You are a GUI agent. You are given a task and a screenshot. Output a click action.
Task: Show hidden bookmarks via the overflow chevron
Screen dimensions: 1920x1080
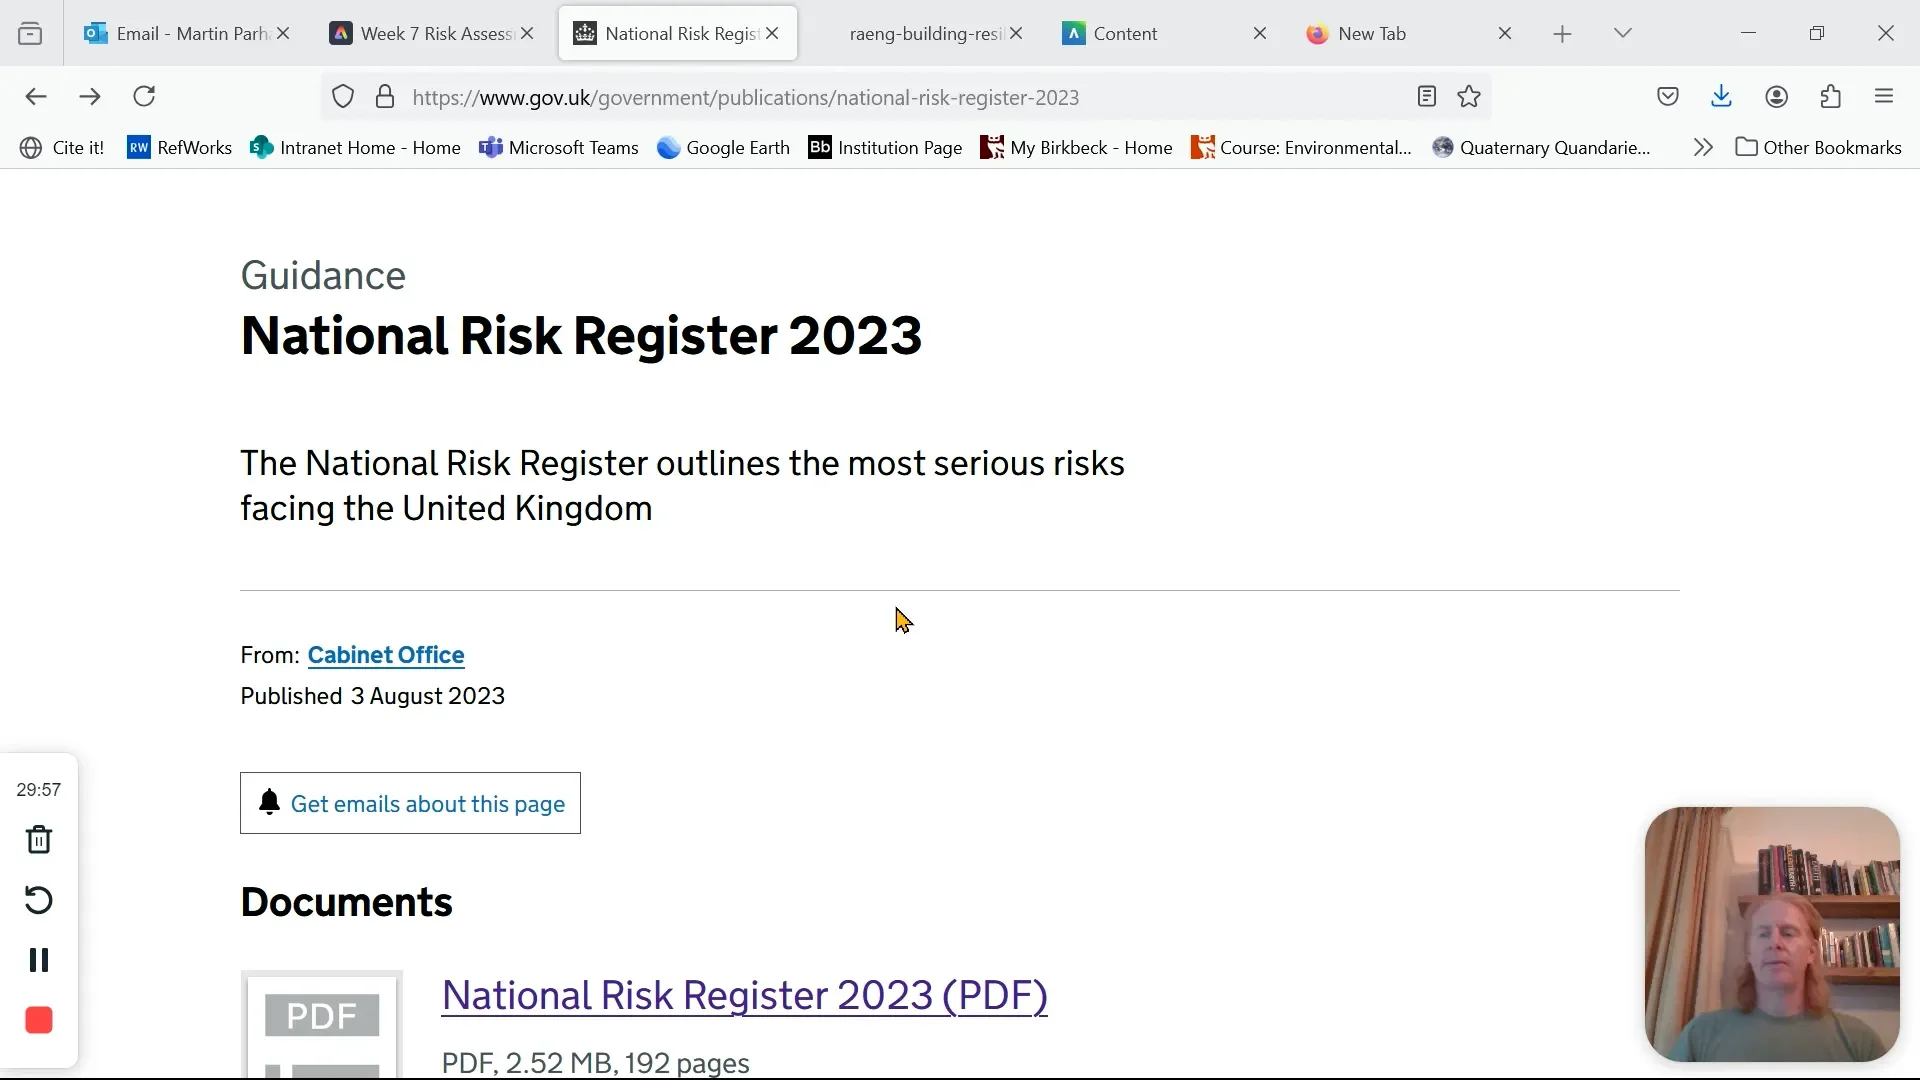pyautogui.click(x=1703, y=147)
